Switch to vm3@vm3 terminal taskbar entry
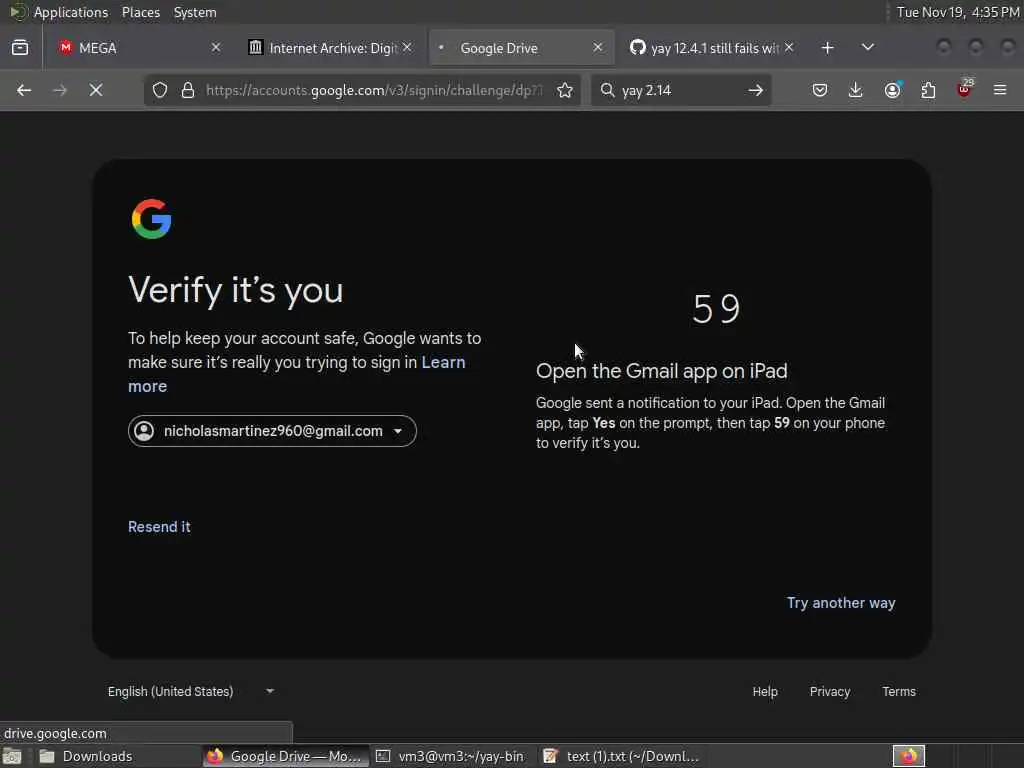The width and height of the screenshot is (1024, 768). (x=453, y=756)
